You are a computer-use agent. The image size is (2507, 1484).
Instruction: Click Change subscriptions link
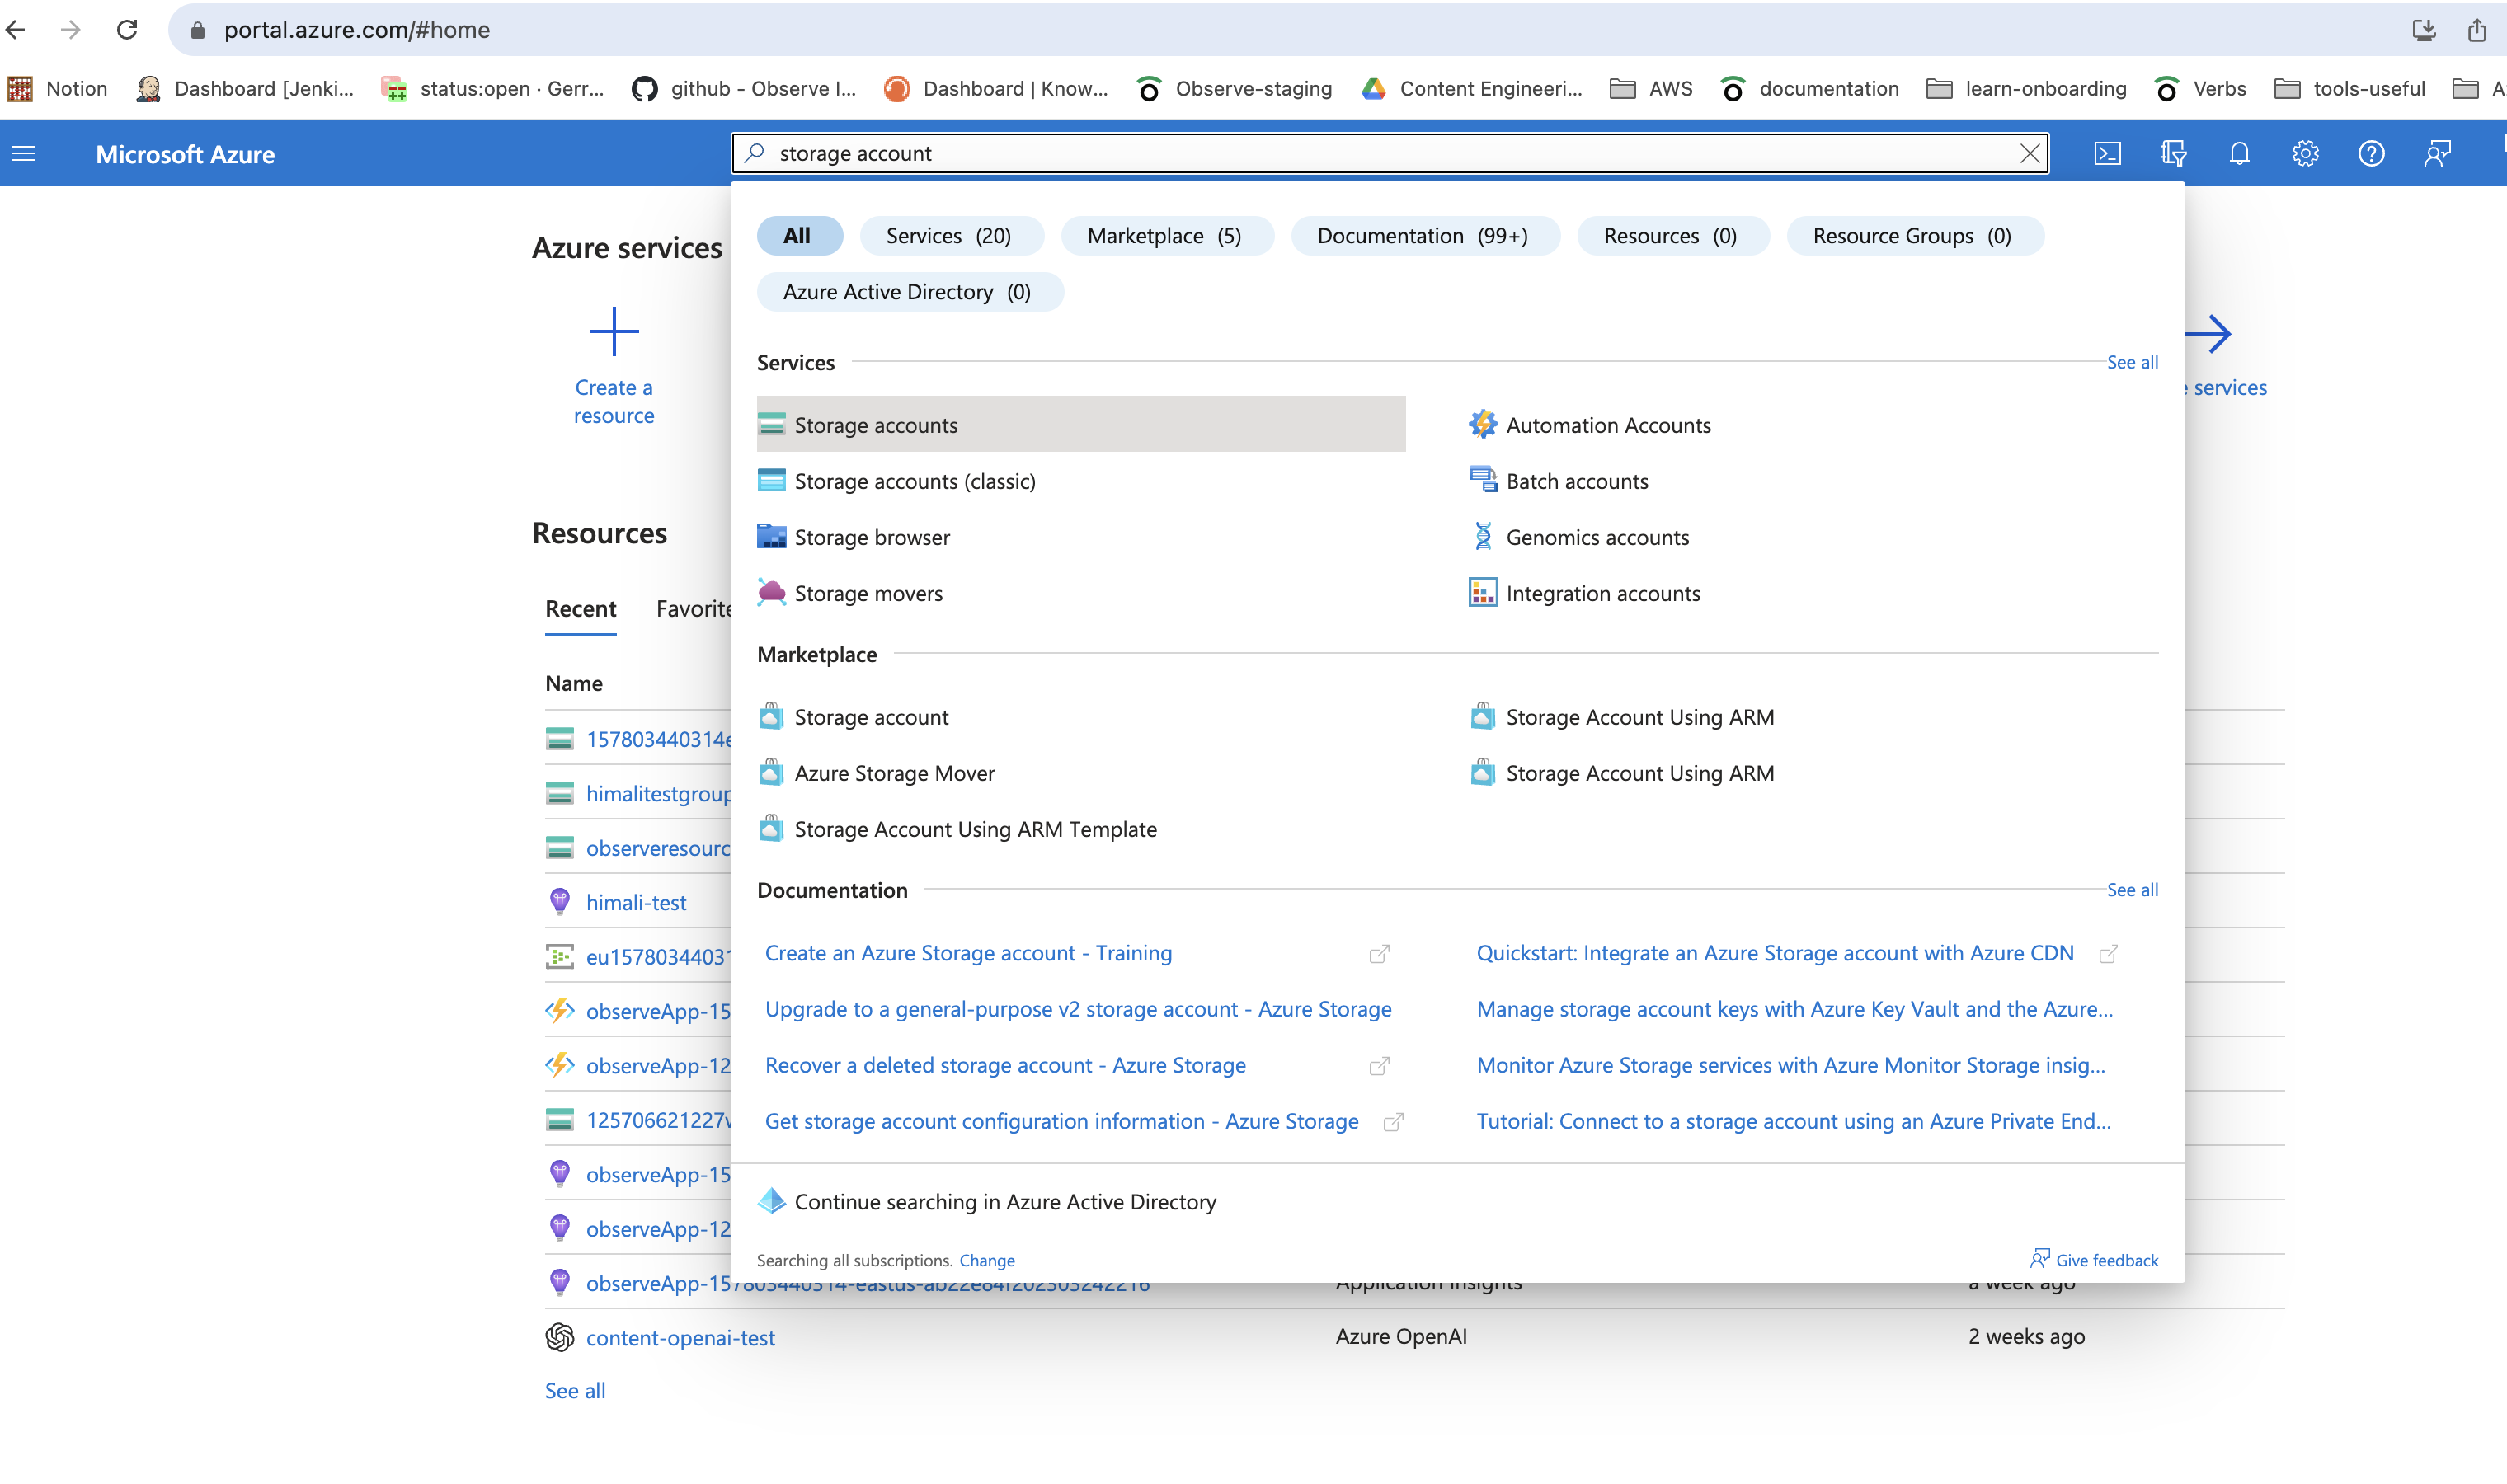pyautogui.click(x=986, y=1260)
